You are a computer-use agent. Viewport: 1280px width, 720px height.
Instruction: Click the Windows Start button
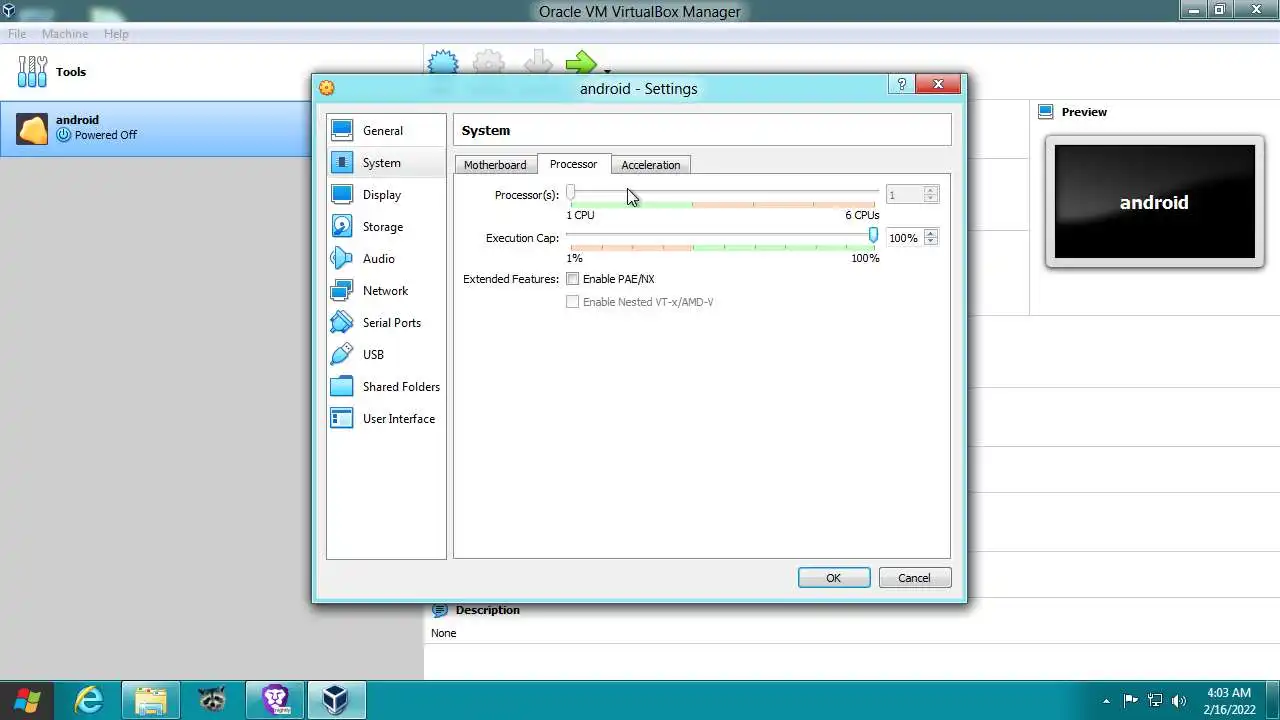click(27, 699)
